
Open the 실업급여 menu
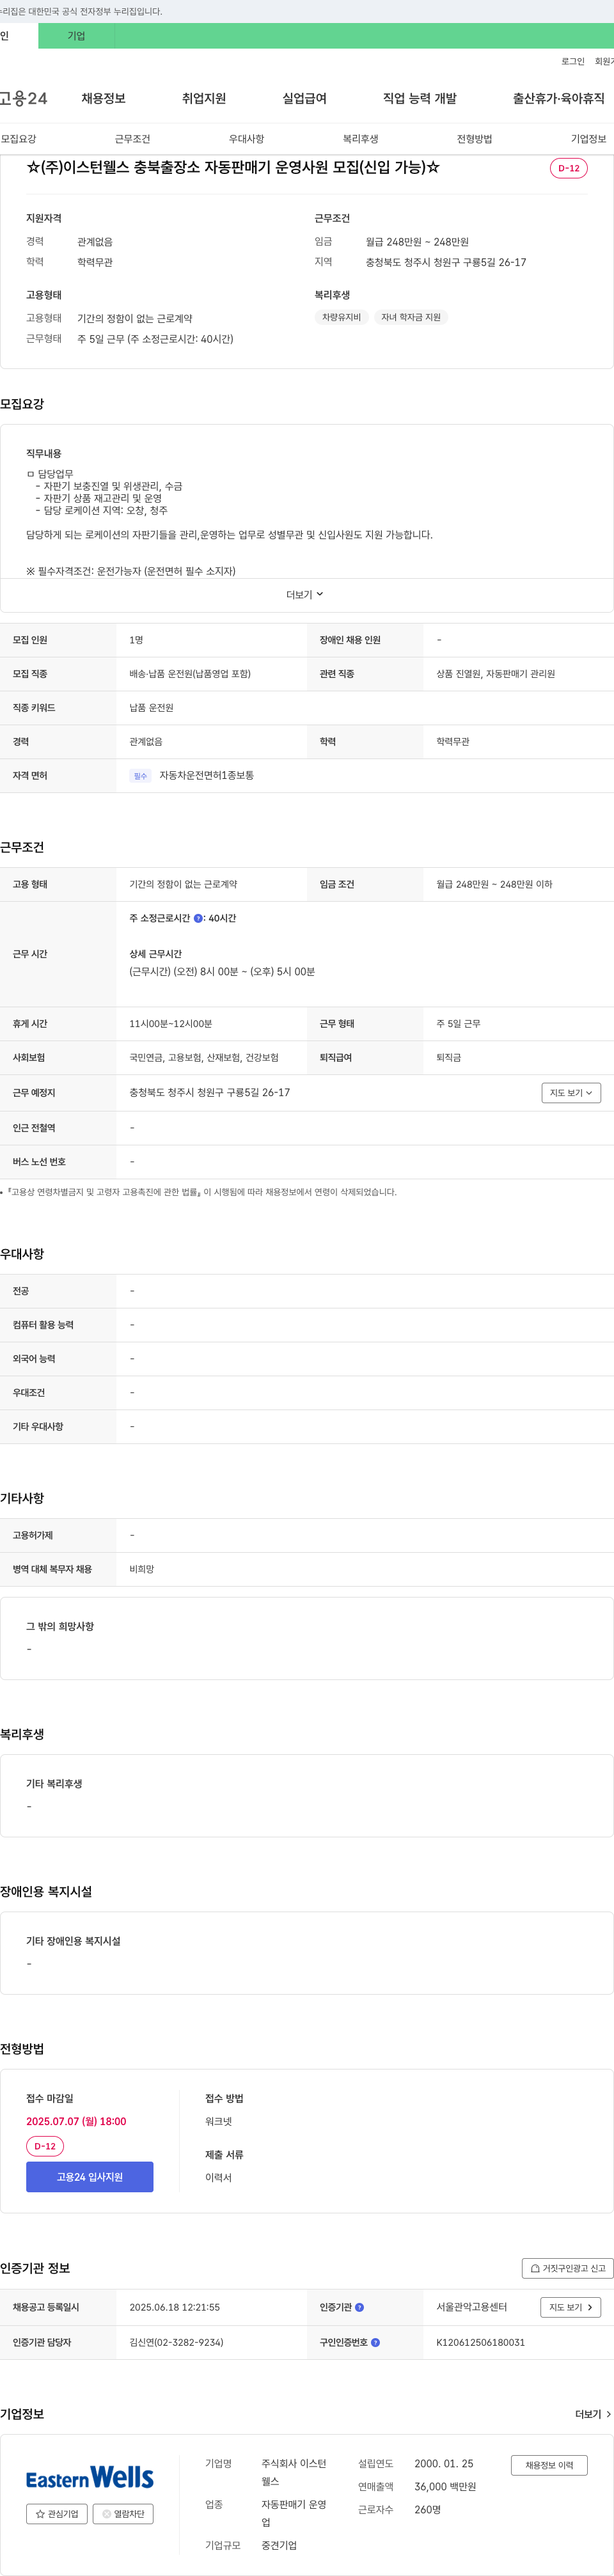pos(304,98)
